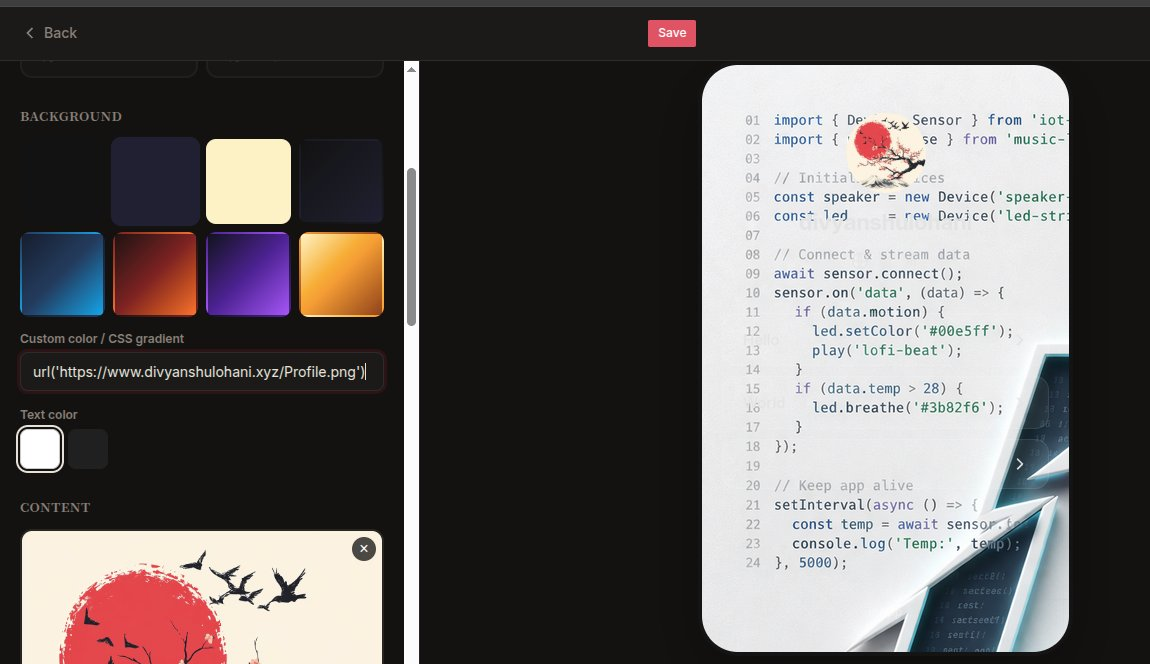
Task: Click the settings panel vertical scrollbar thumb
Action: click(x=411, y=247)
